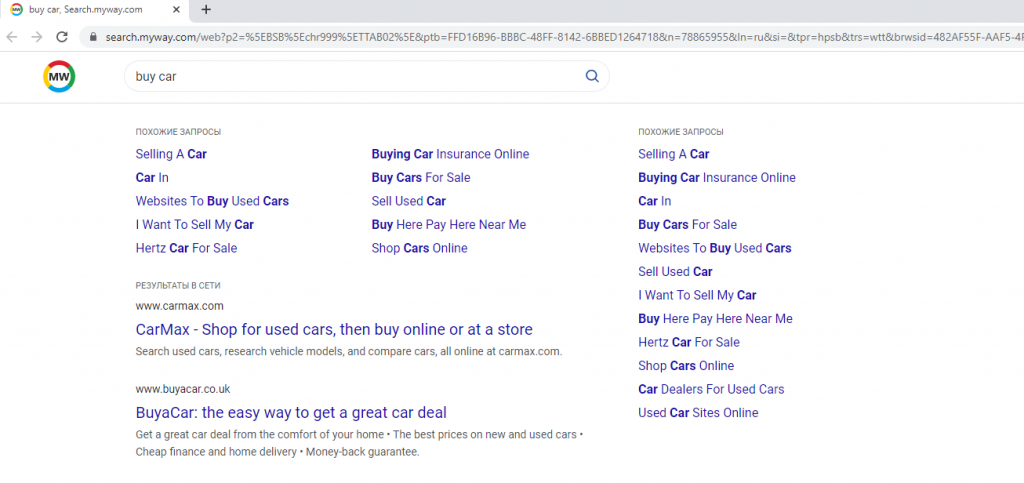Go back with browser back arrow
The width and height of the screenshot is (1024, 483).
[x=12, y=37]
